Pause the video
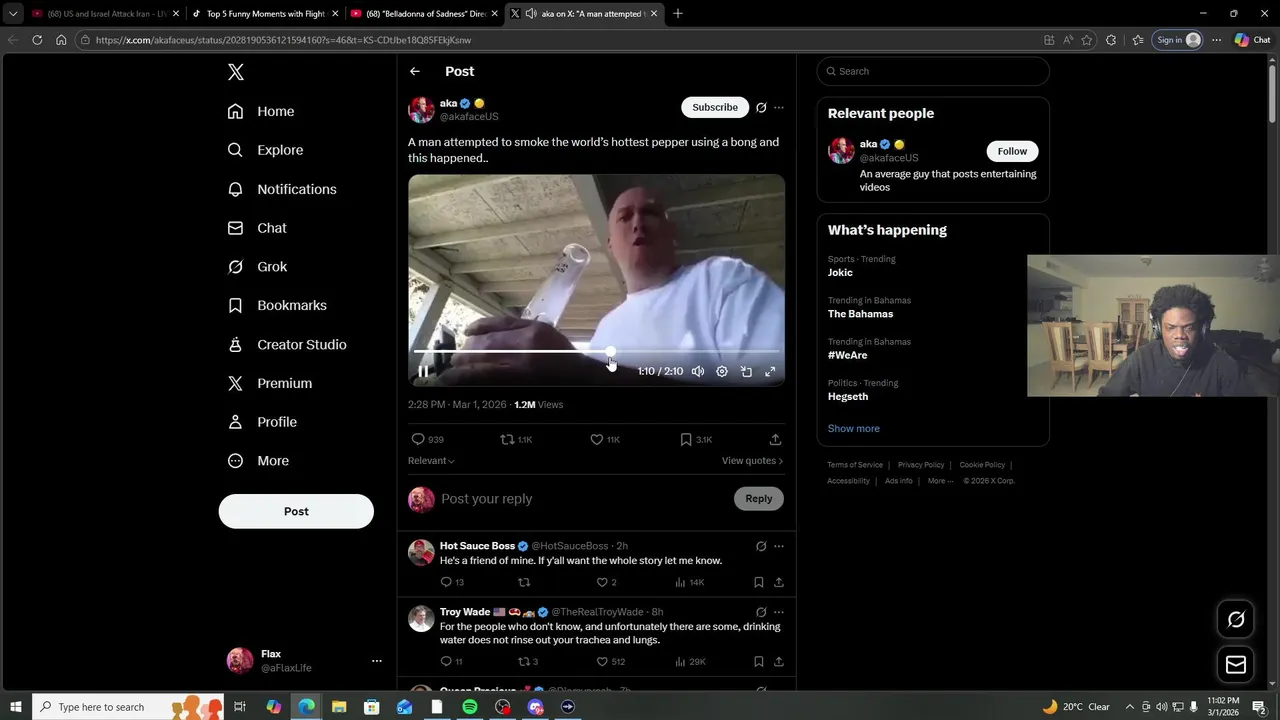The image size is (1280, 720). pos(423,371)
